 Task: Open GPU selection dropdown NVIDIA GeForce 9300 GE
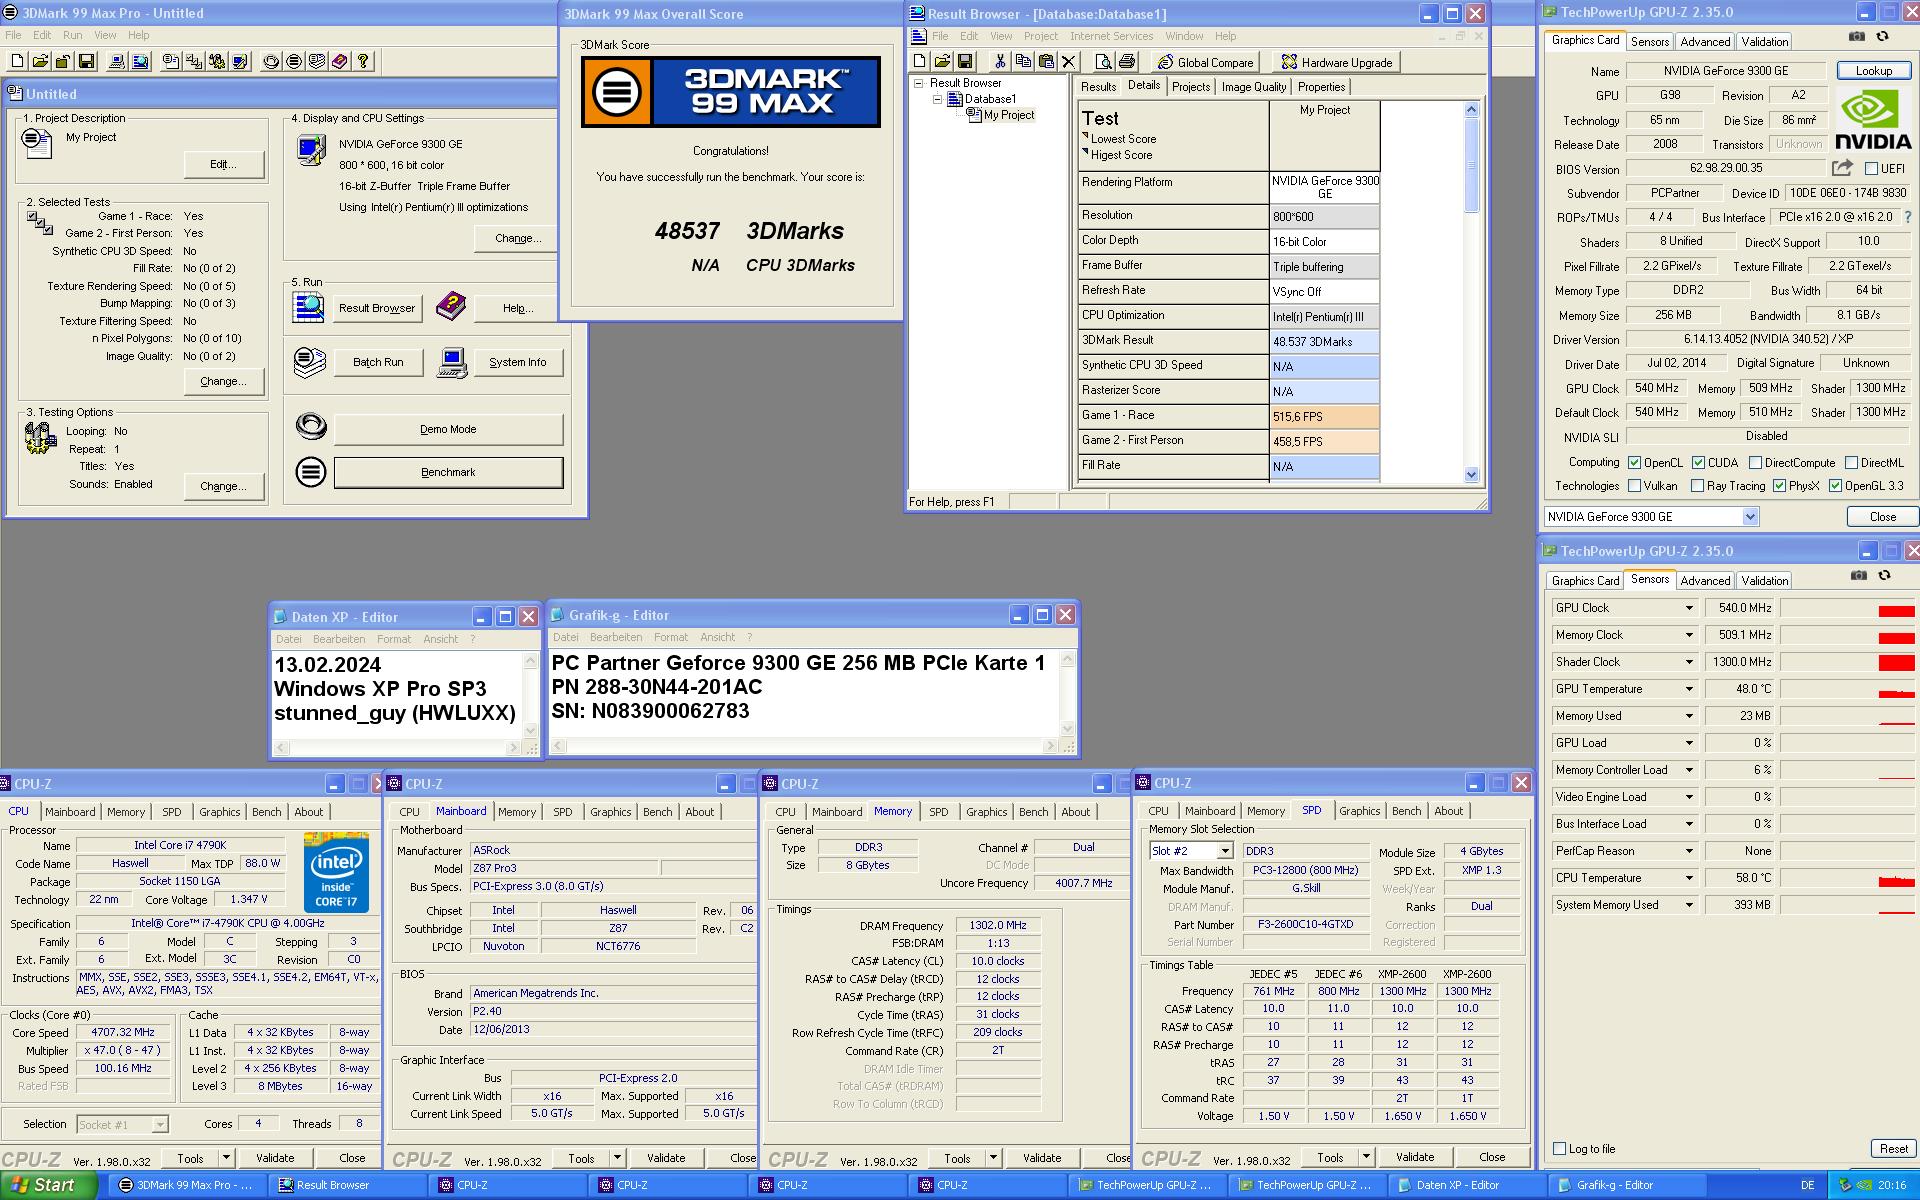click(1750, 517)
